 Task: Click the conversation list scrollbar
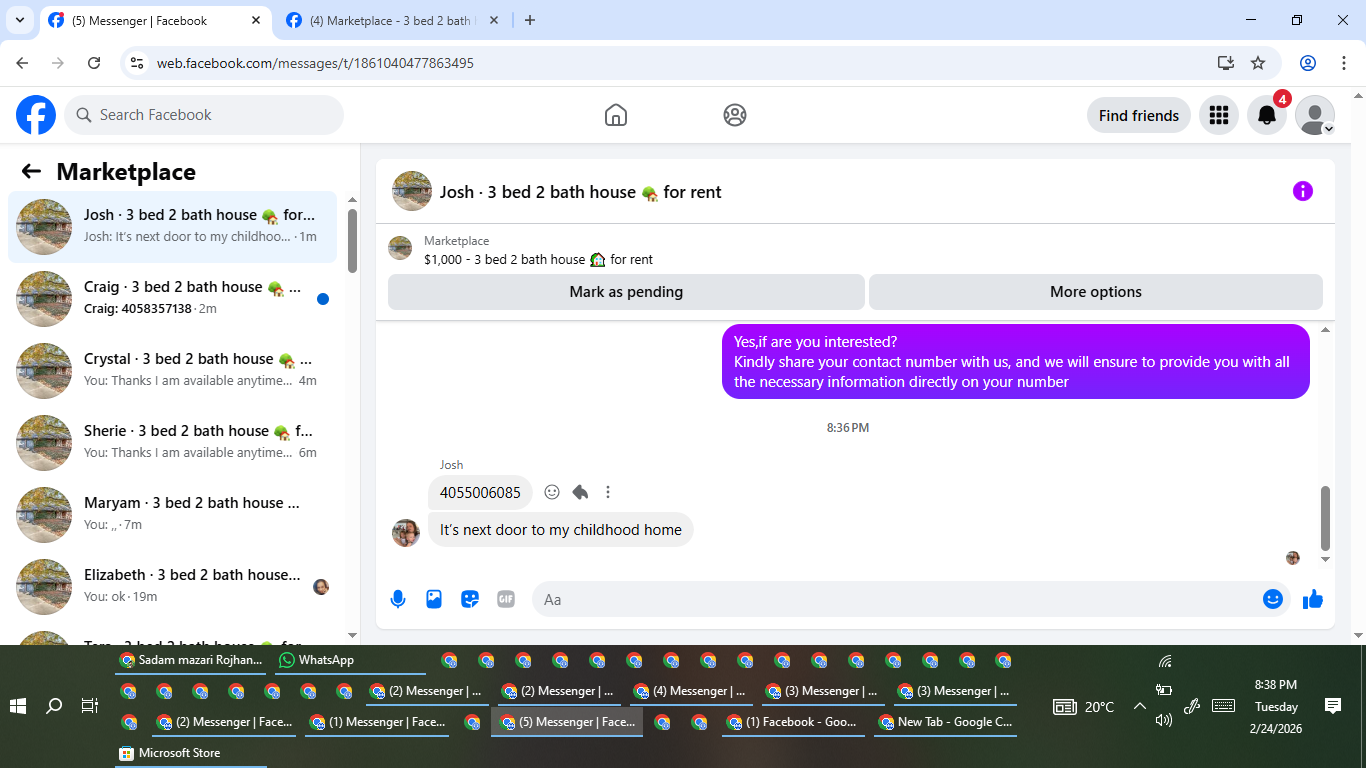coord(352,240)
